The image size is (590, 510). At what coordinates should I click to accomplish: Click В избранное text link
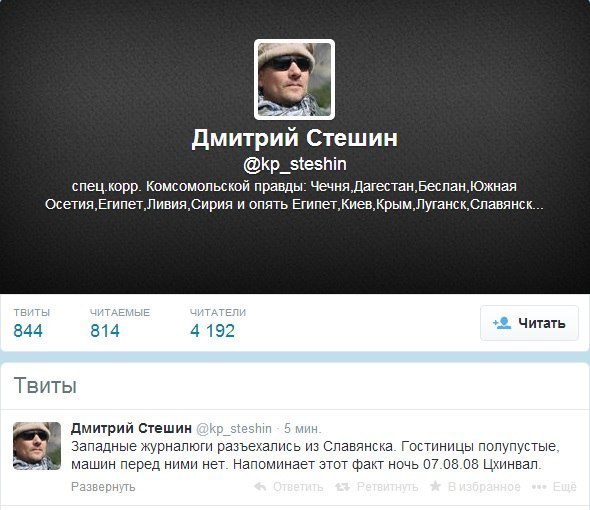[484, 487]
